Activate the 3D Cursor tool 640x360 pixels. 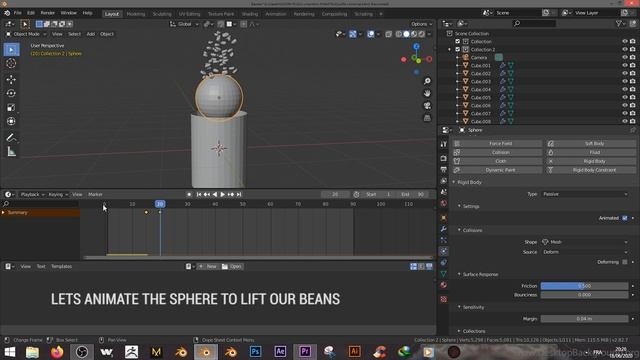(x=11, y=63)
